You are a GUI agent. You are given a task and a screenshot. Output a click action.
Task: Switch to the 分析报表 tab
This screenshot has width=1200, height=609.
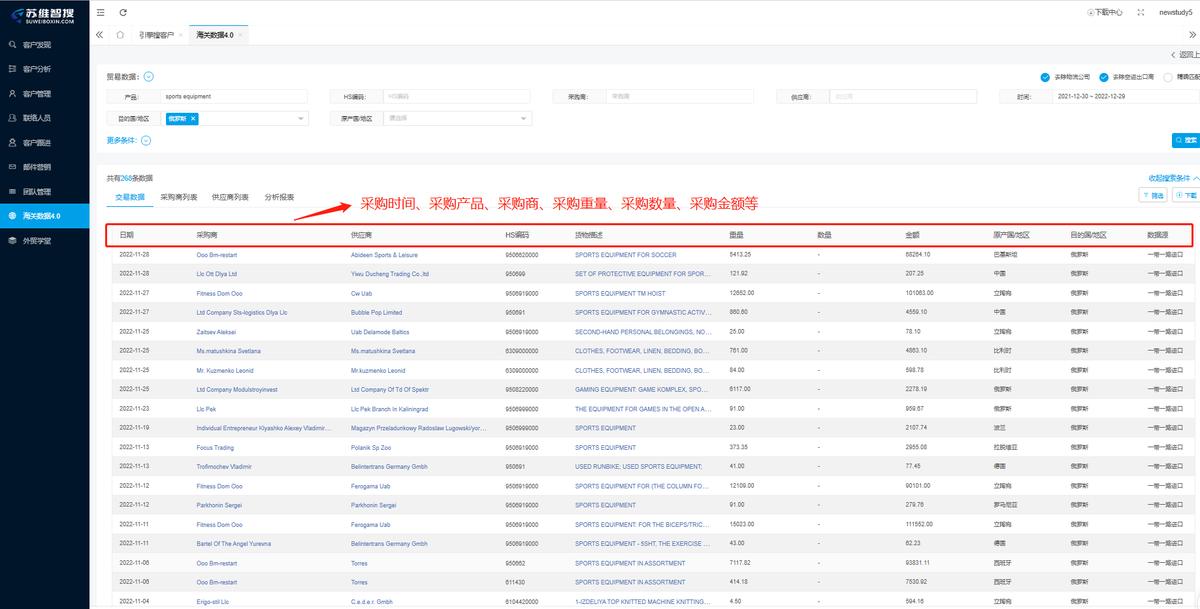tap(279, 197)
